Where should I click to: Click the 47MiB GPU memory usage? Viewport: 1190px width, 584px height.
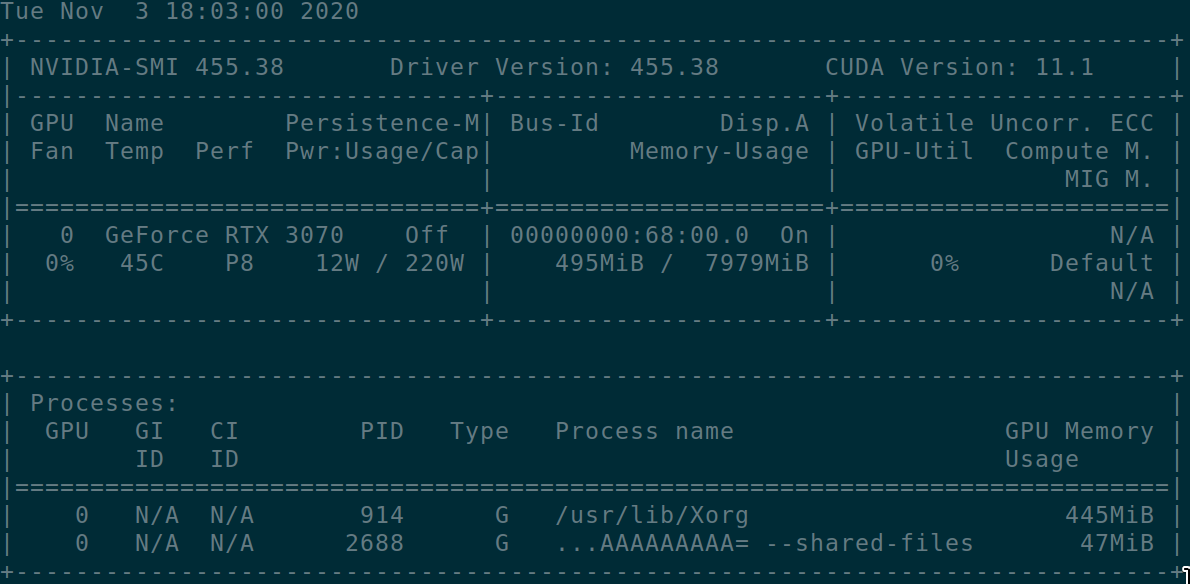tap(1116, 544)
